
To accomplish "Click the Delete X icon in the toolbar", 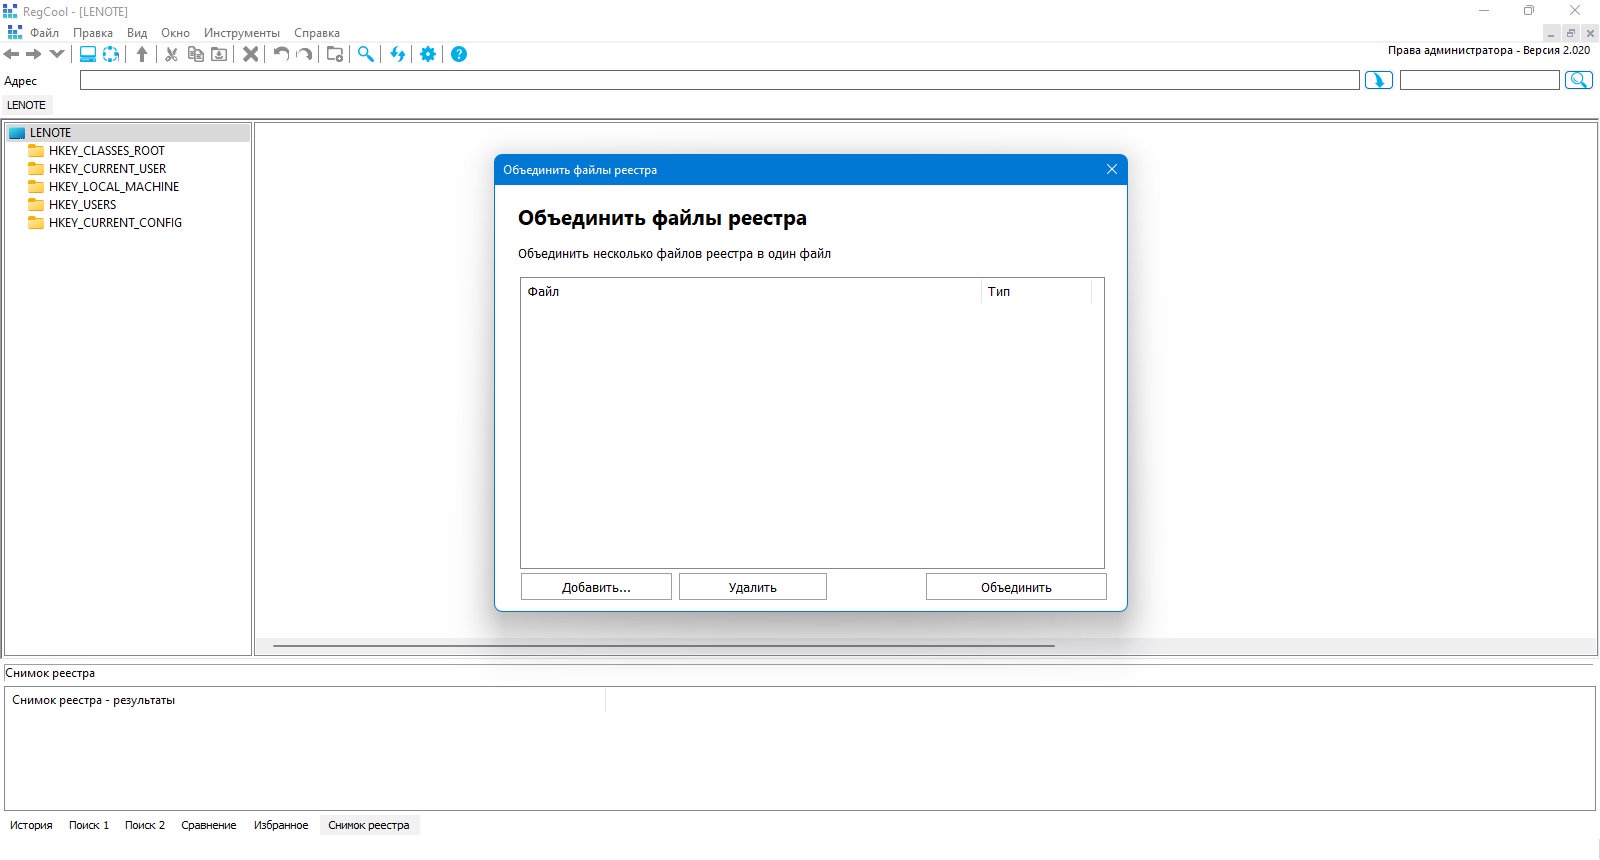I will point(251,54).
